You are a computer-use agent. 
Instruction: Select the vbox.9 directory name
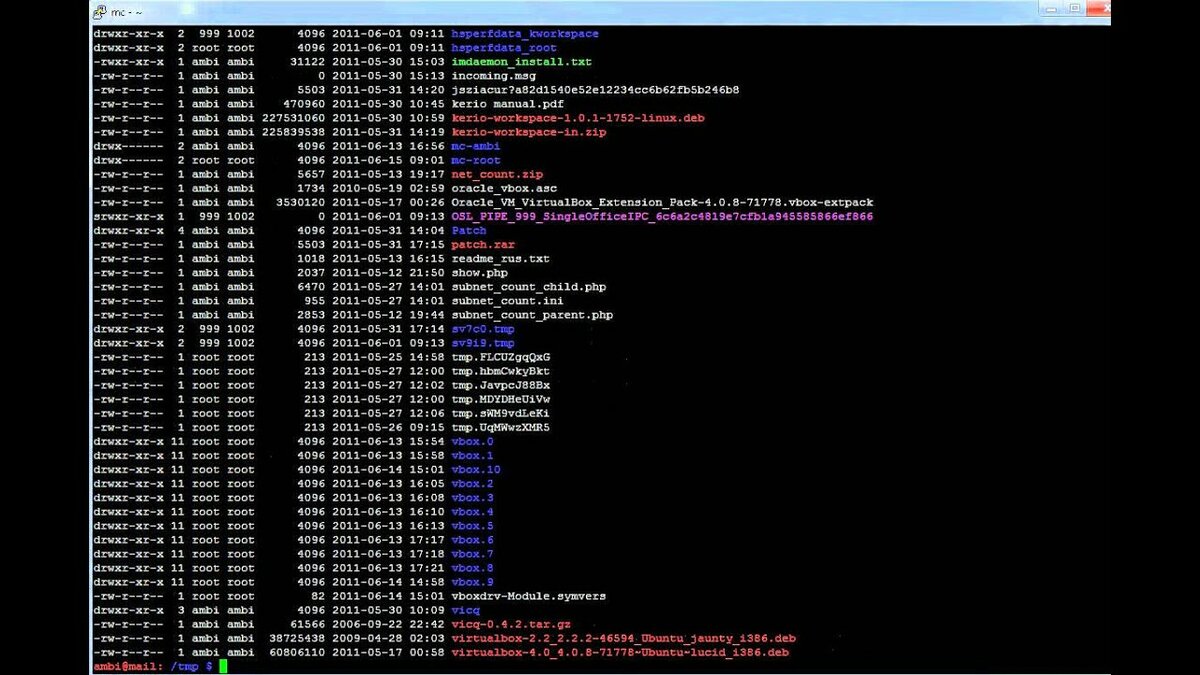473,582
